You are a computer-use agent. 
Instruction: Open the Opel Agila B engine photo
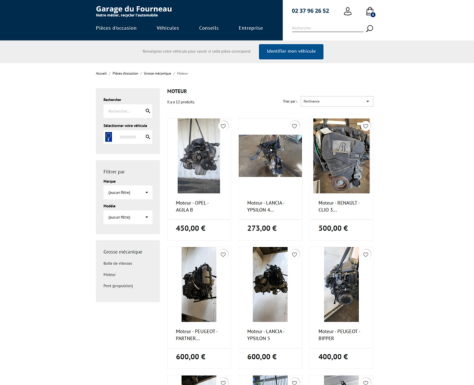pyautogui.click(x=199, y=156)
